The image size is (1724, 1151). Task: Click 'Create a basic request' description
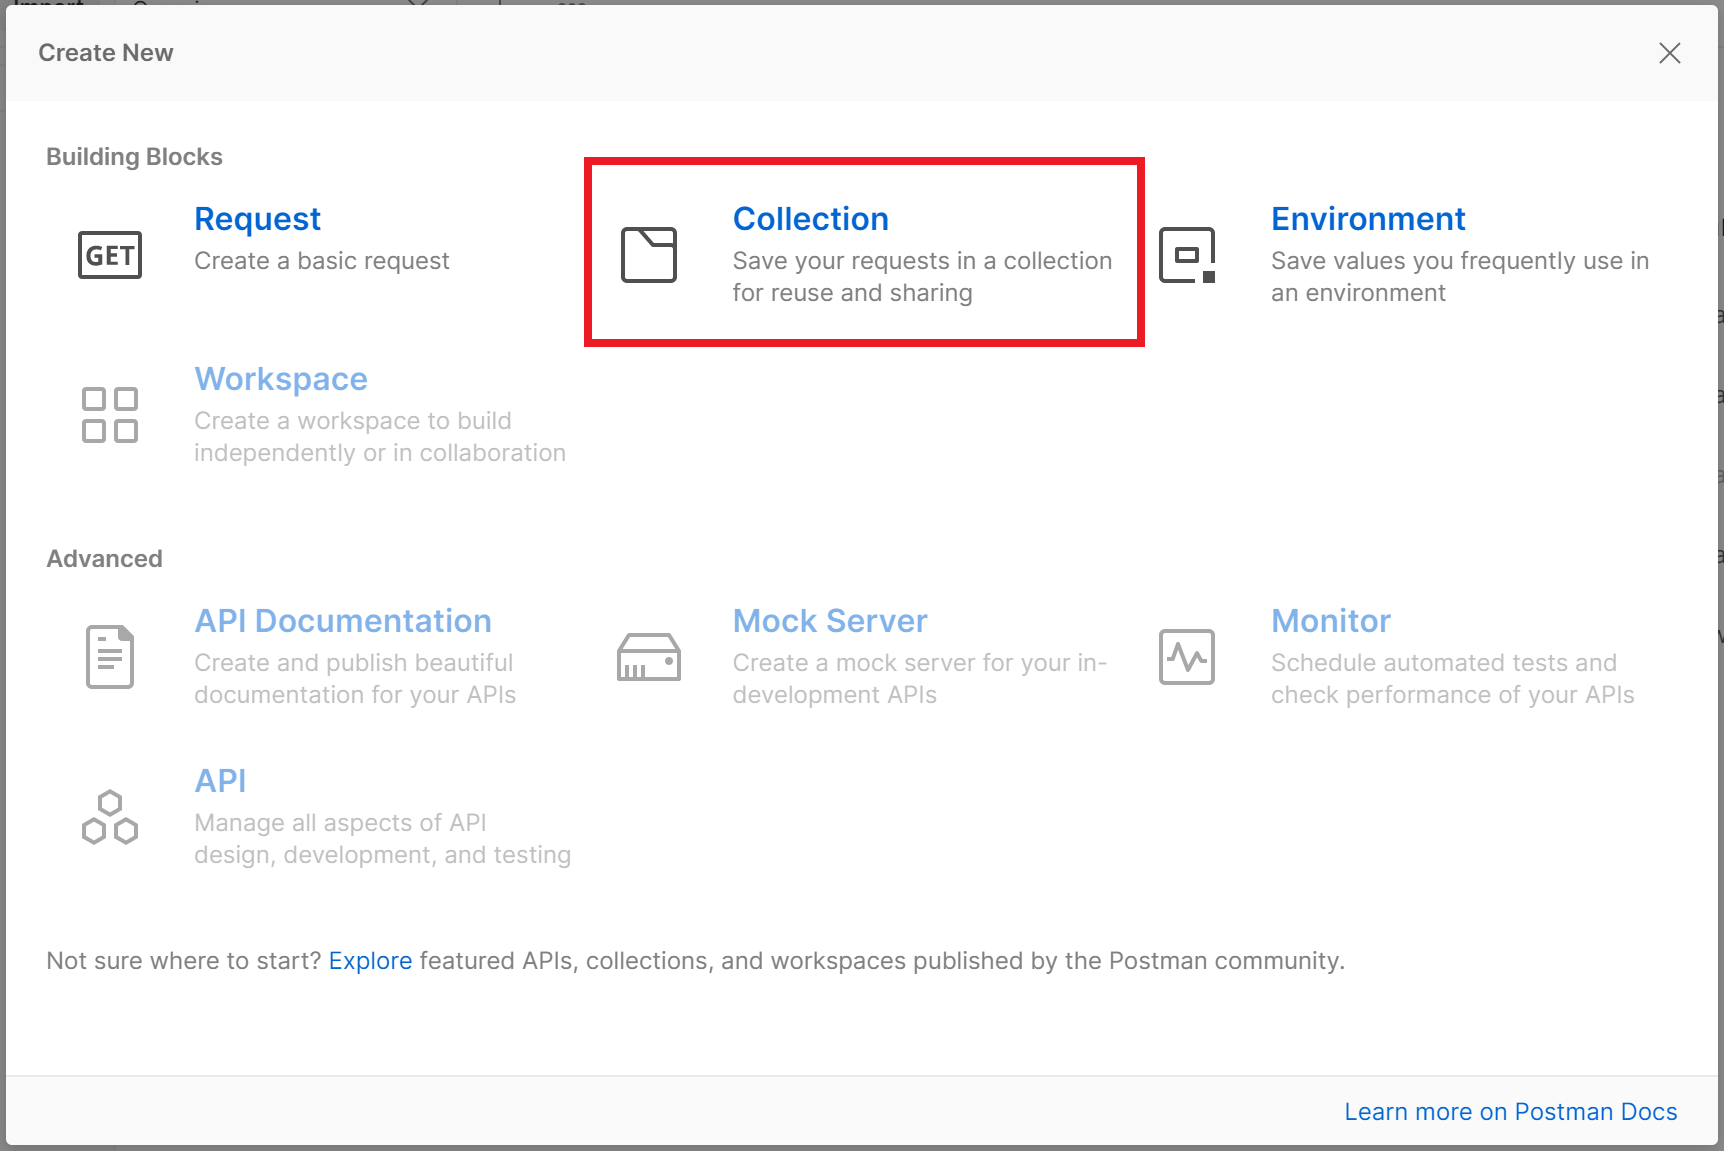[x=321, y=261]
